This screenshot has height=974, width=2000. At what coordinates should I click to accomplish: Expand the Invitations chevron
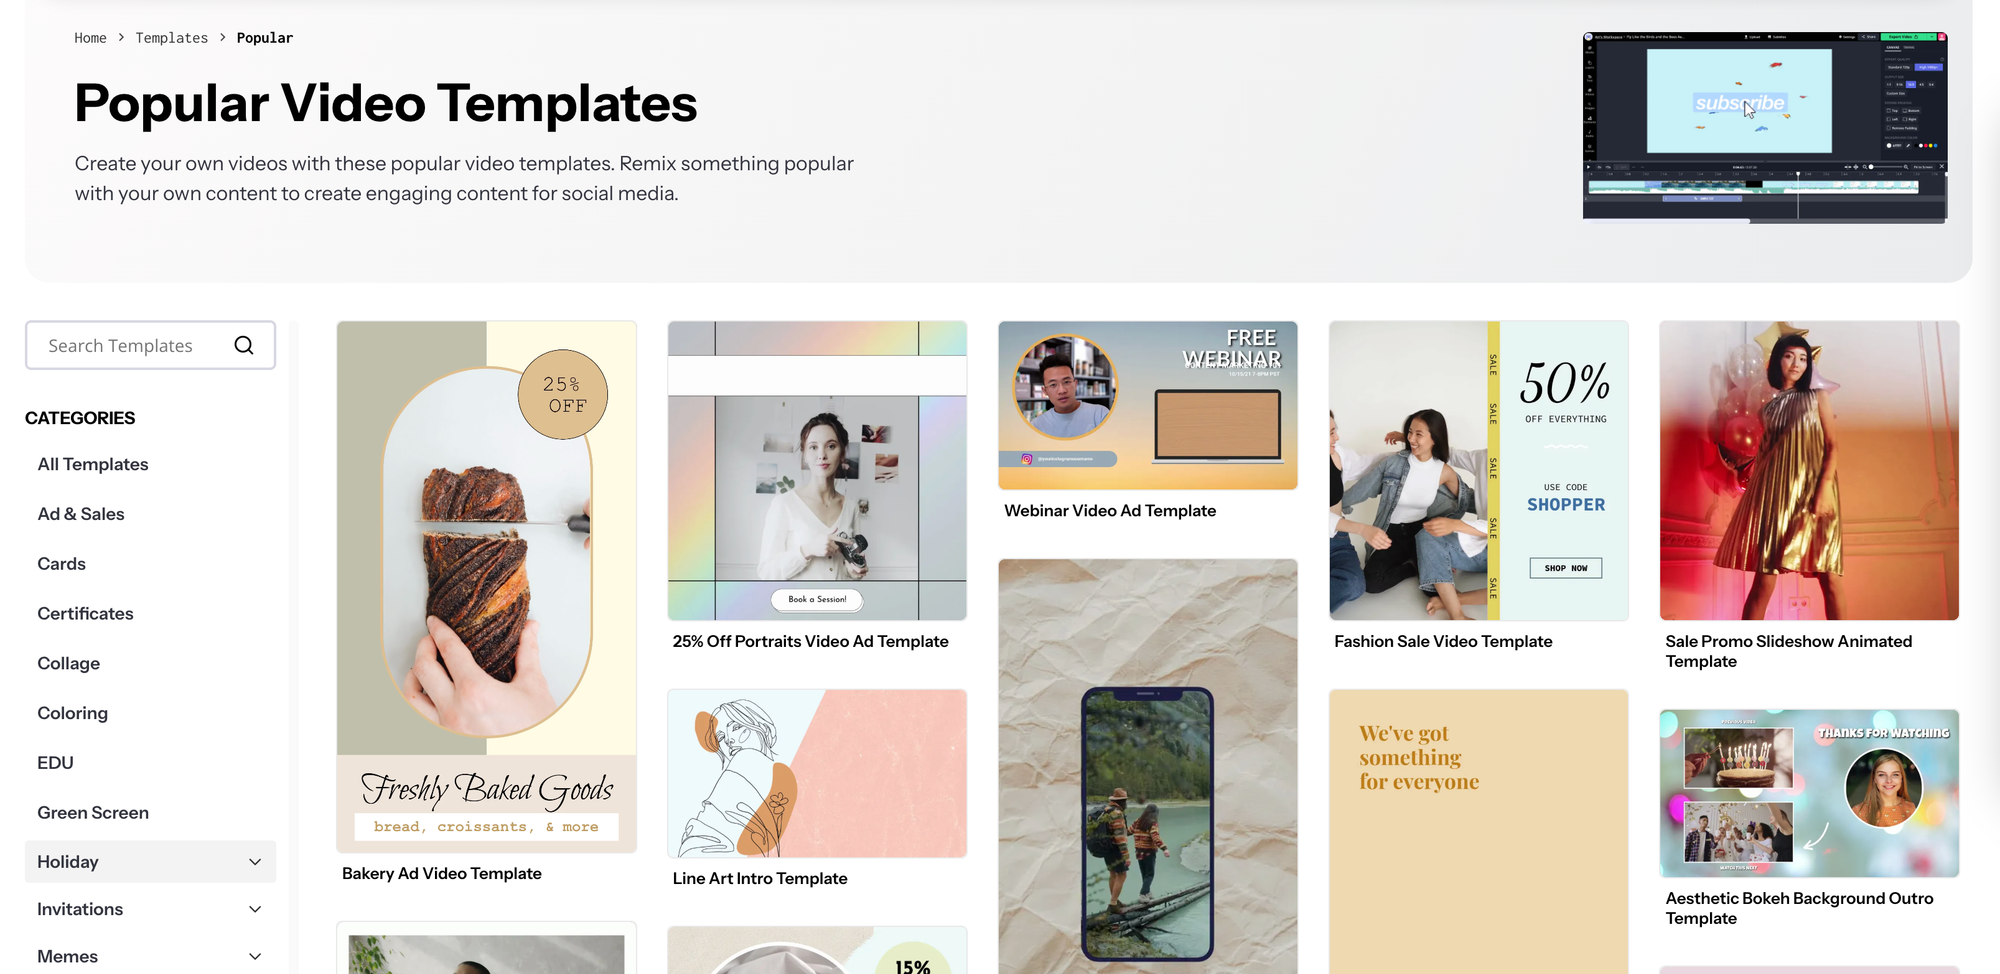[x=255, y=909]
